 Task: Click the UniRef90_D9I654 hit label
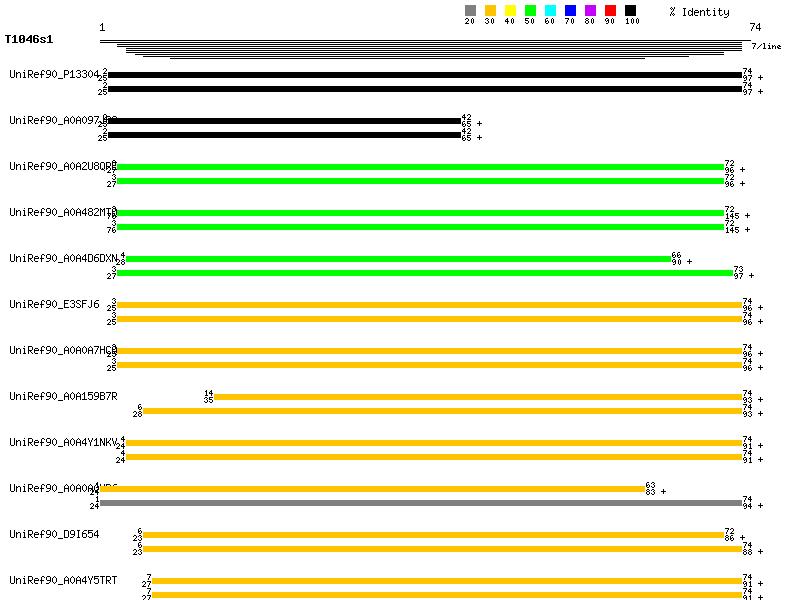(x=54, y=535)
